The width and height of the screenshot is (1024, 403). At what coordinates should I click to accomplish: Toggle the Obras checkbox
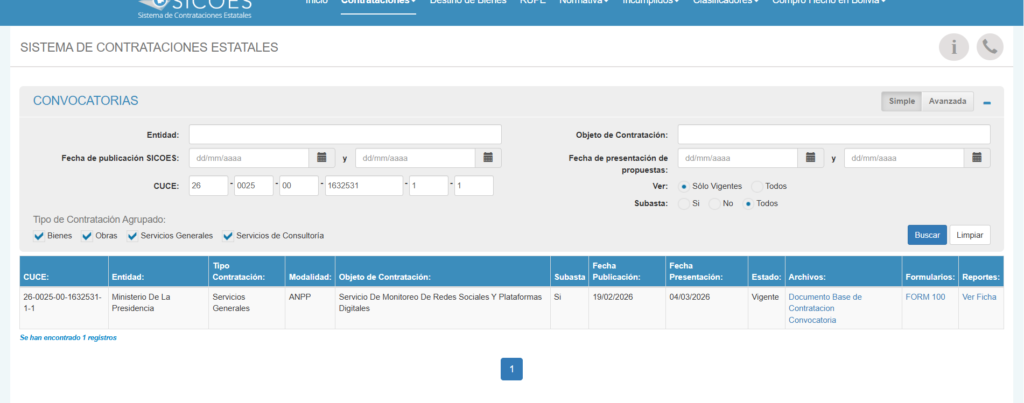87,236
